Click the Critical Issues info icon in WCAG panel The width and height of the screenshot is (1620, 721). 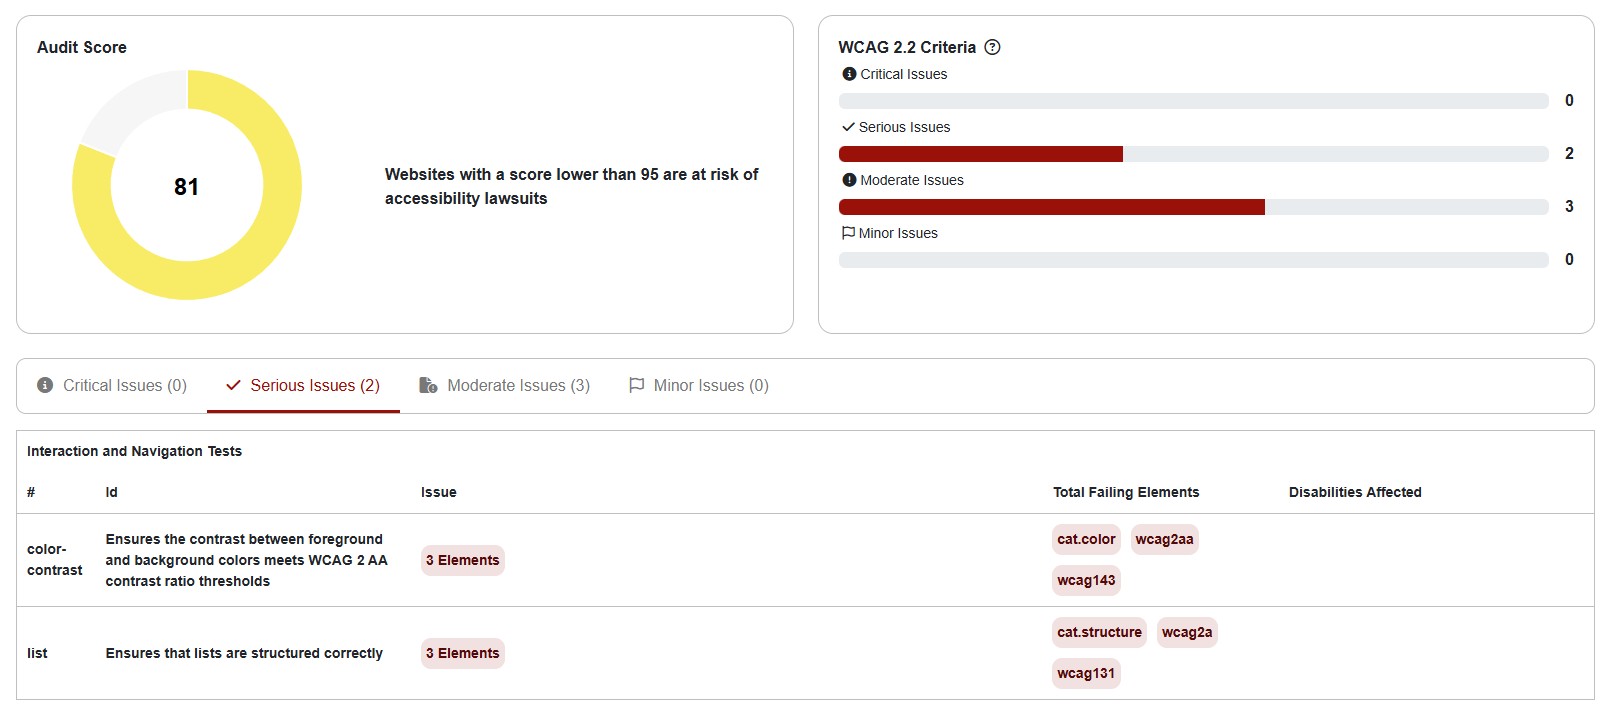tap(849, 74)
